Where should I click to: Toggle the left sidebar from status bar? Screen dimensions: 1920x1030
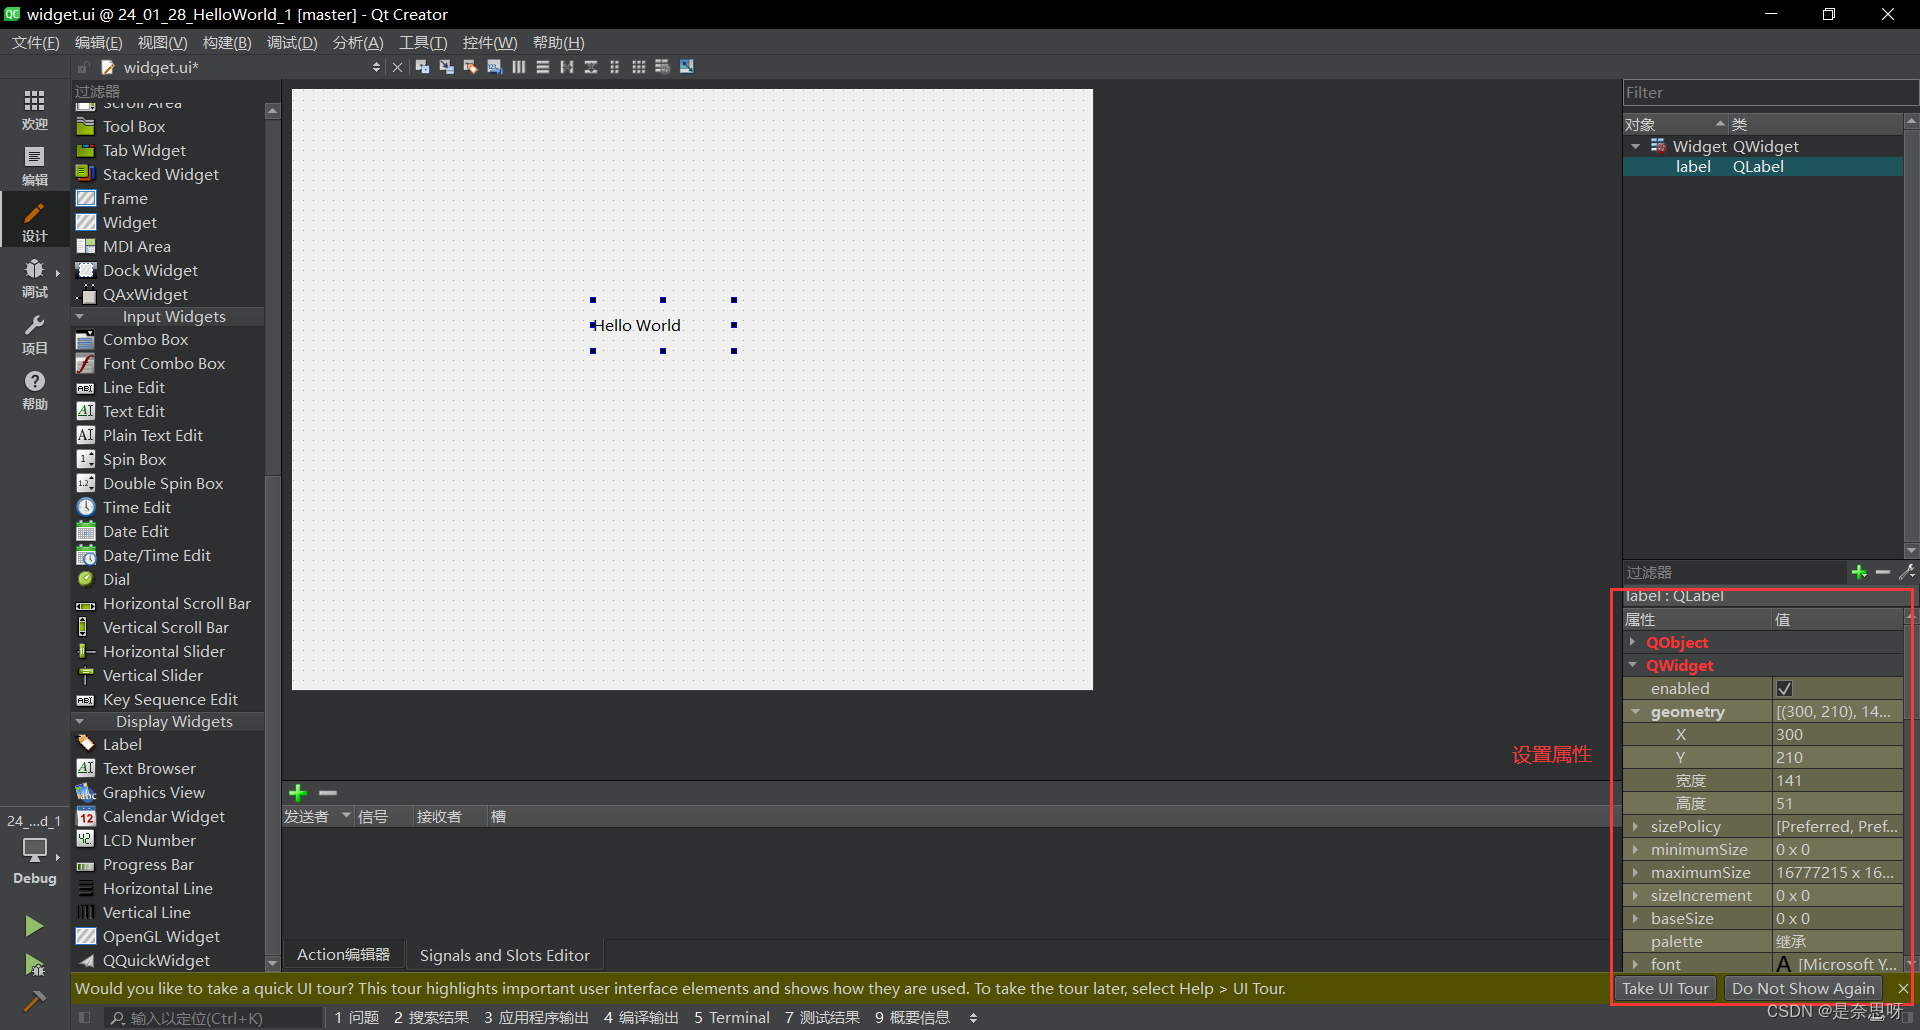coord(85,1018)
